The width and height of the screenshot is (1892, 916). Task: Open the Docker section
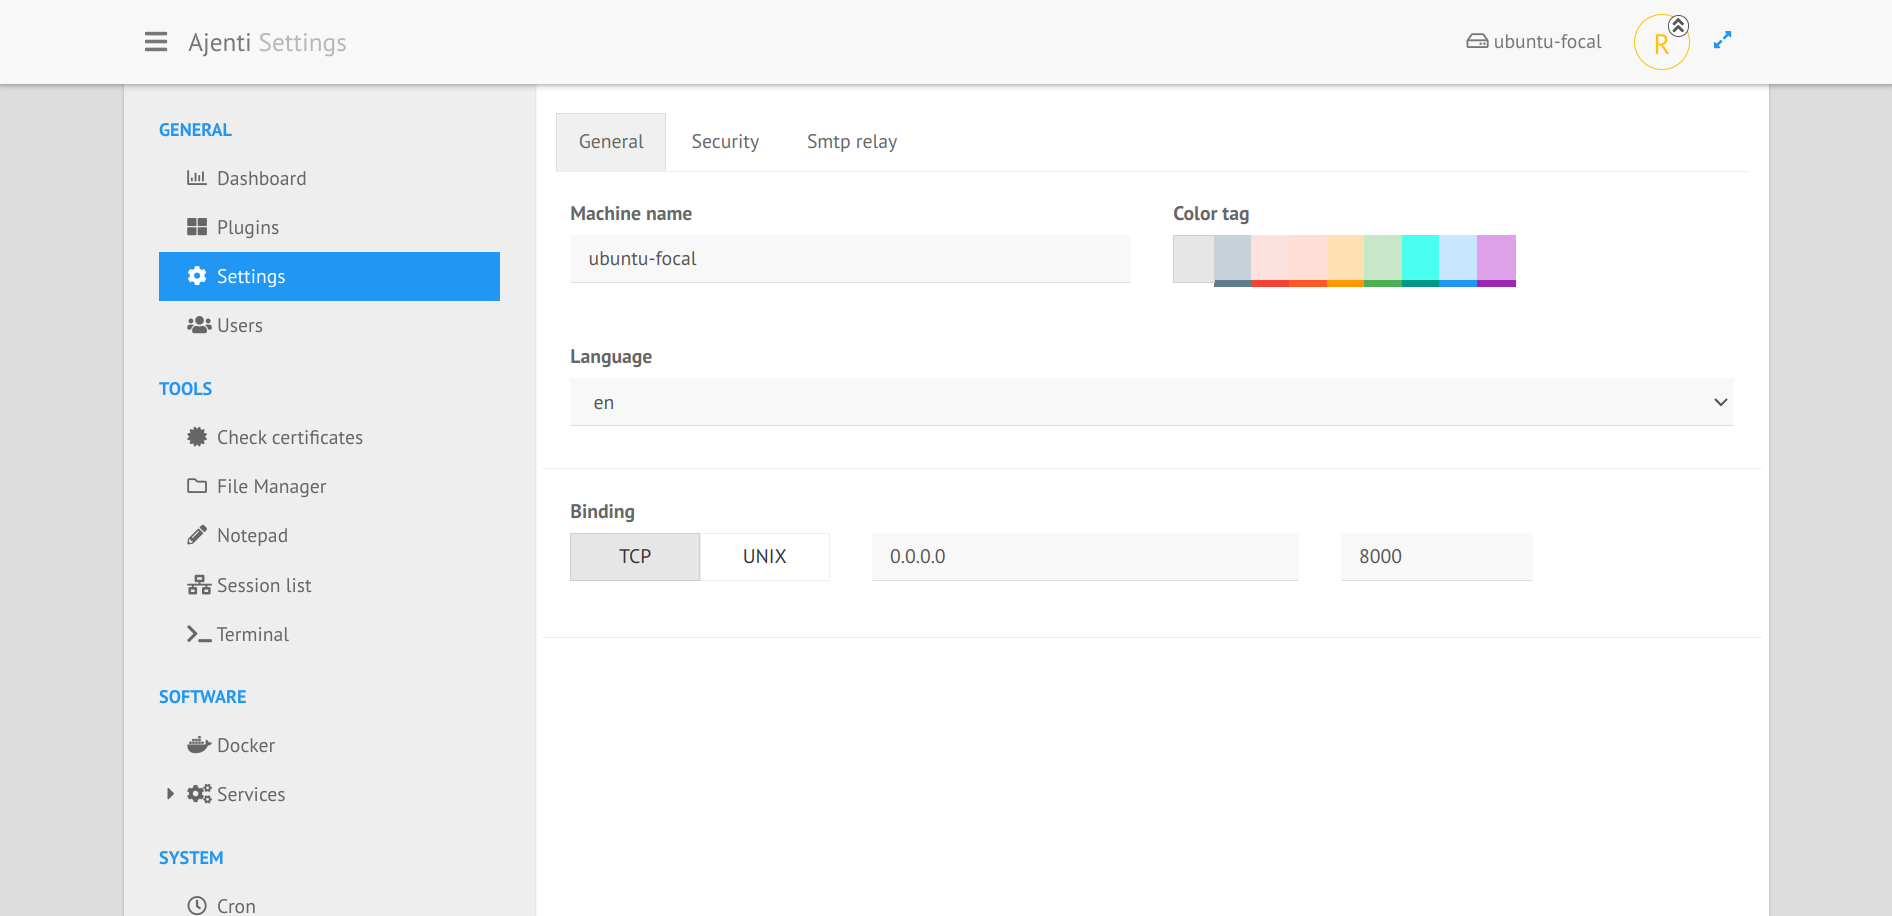pos(329,745)
